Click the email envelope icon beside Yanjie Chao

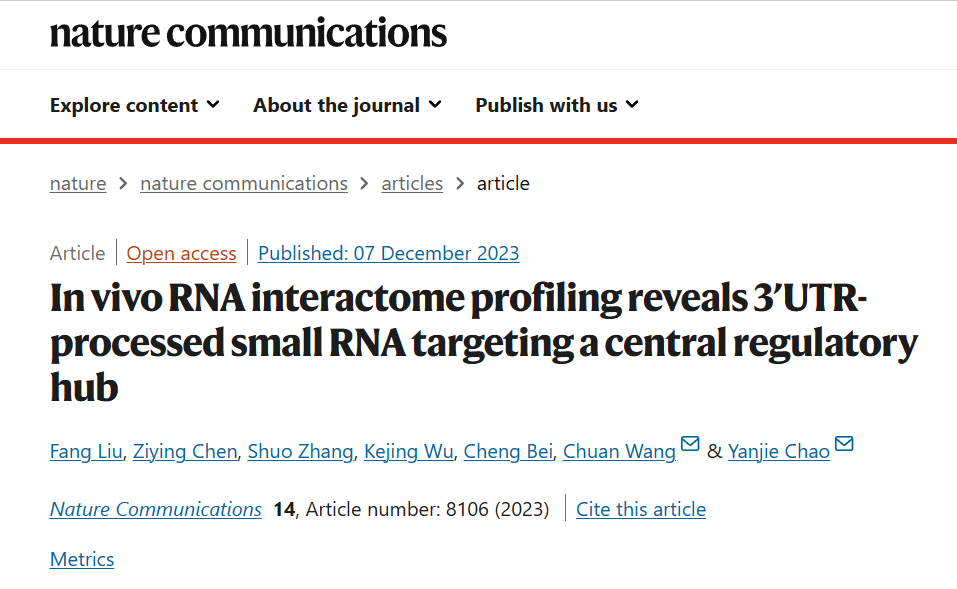[x=844, y=444]
